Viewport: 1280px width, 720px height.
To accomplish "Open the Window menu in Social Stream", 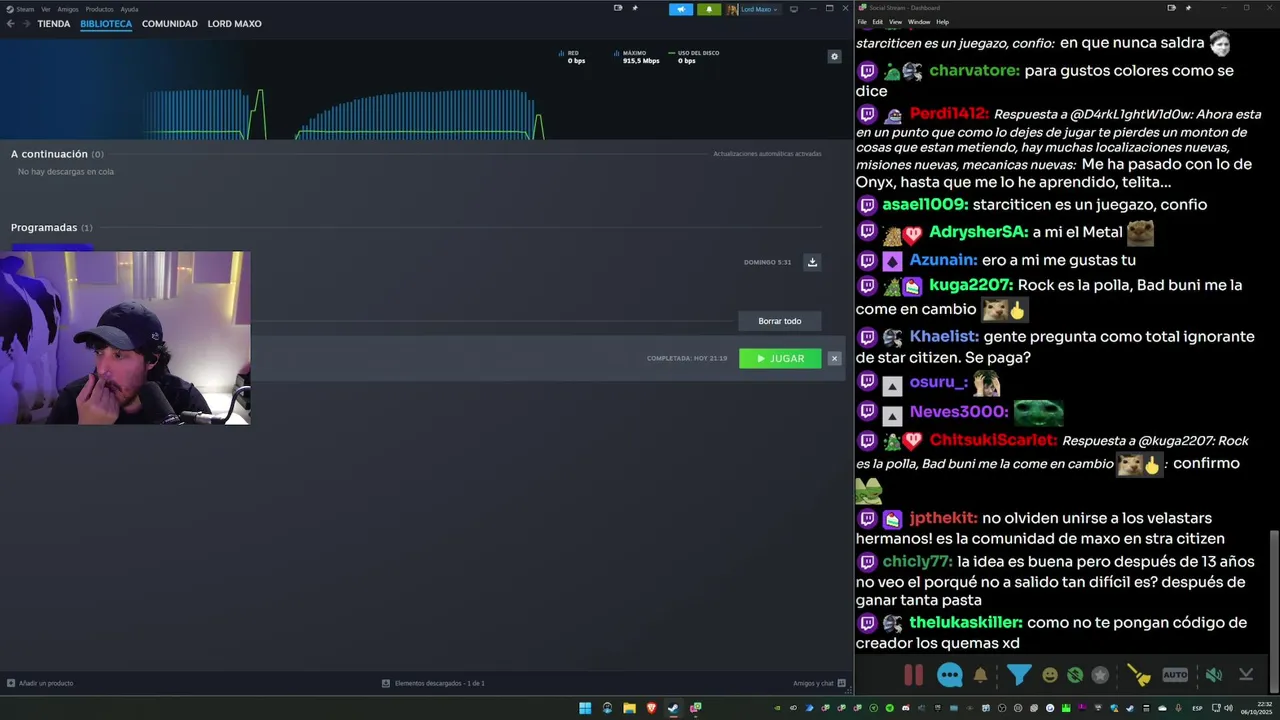I will [919, 22].
